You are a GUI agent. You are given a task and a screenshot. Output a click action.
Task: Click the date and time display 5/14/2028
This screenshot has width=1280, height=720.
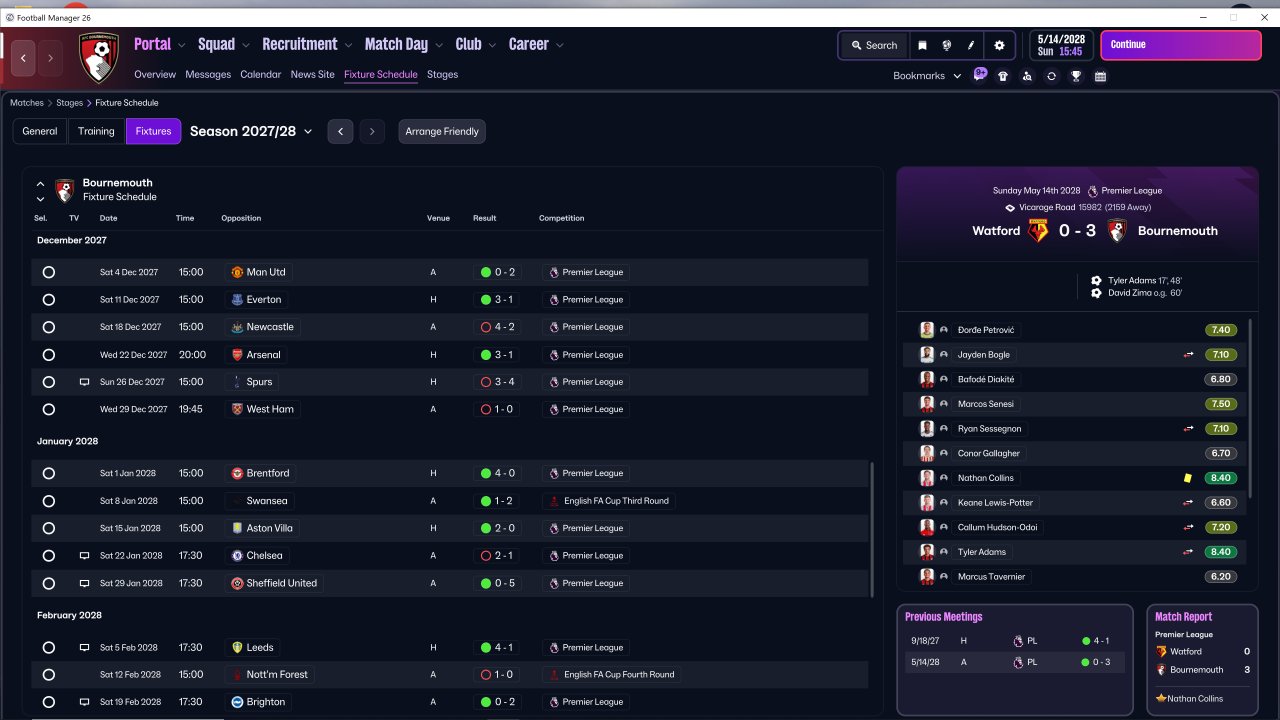1059,45
